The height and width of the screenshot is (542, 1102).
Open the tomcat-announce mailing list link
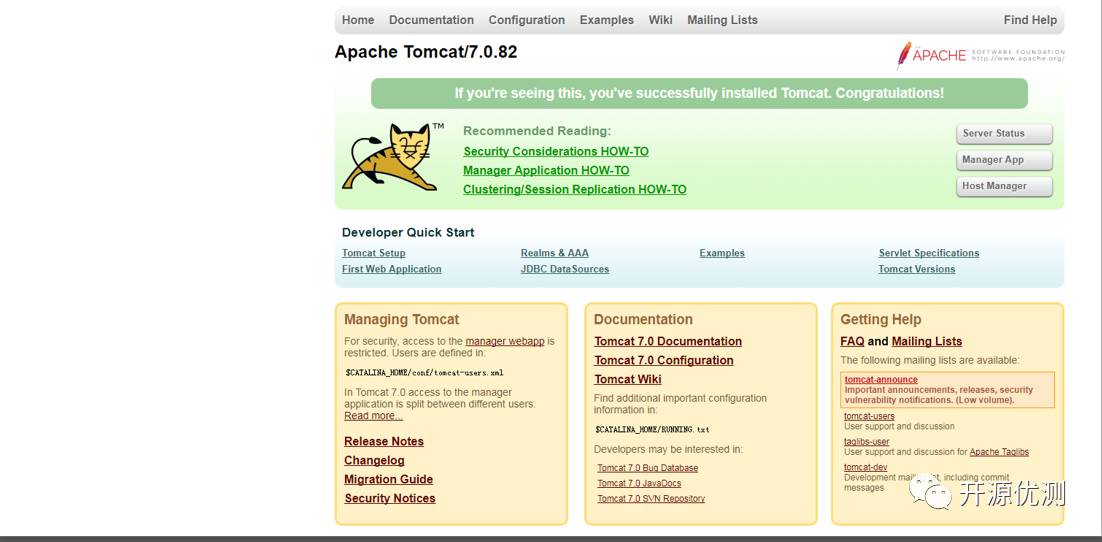pos(881,380)
